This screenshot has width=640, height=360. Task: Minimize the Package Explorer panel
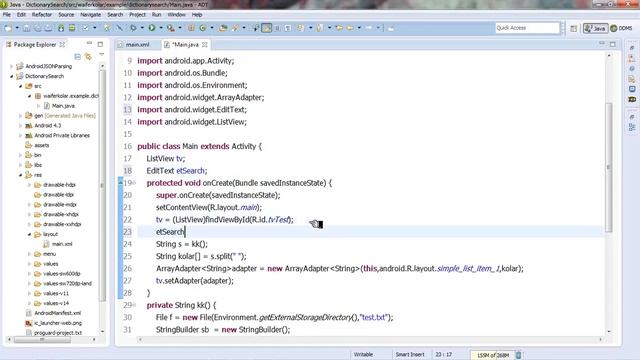89,43
